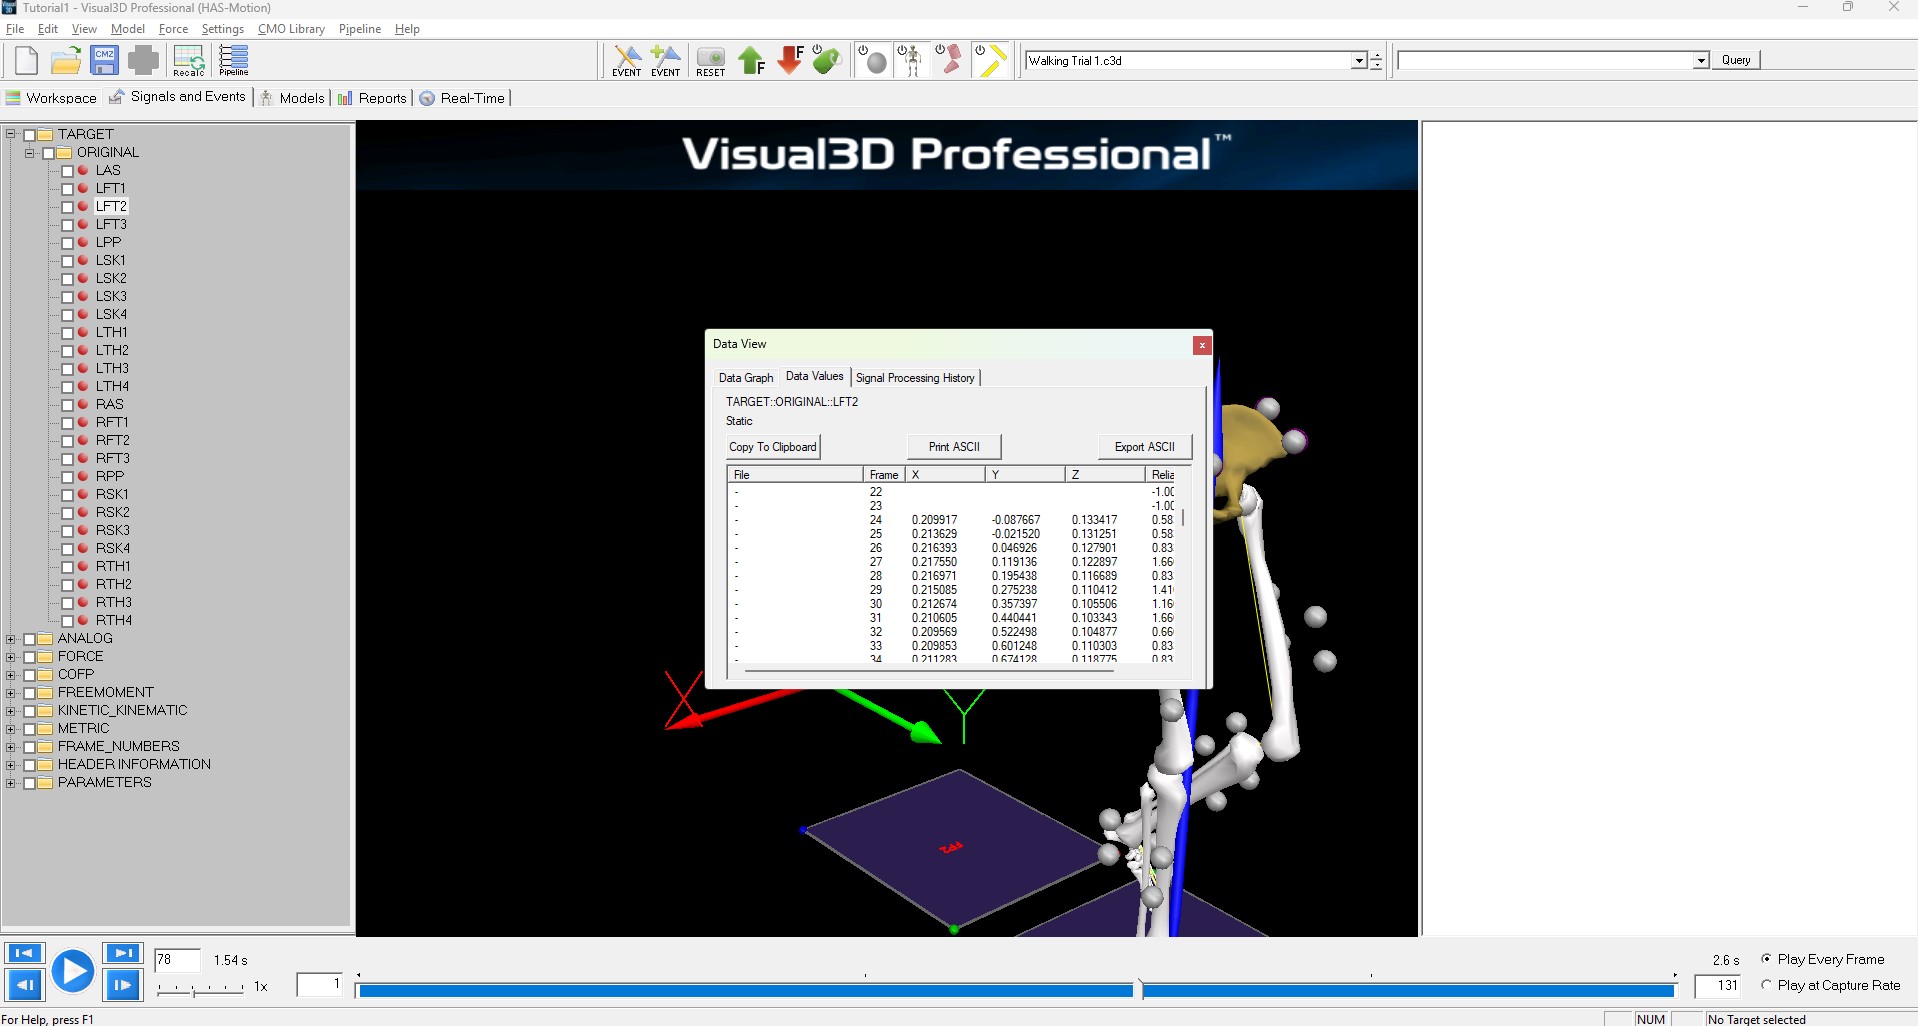Click the Print ASCII button

(954, 447)
